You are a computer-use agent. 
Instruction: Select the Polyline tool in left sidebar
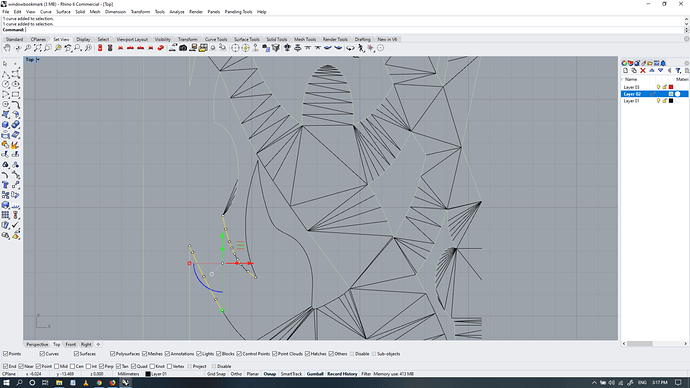tap(6, 74)
